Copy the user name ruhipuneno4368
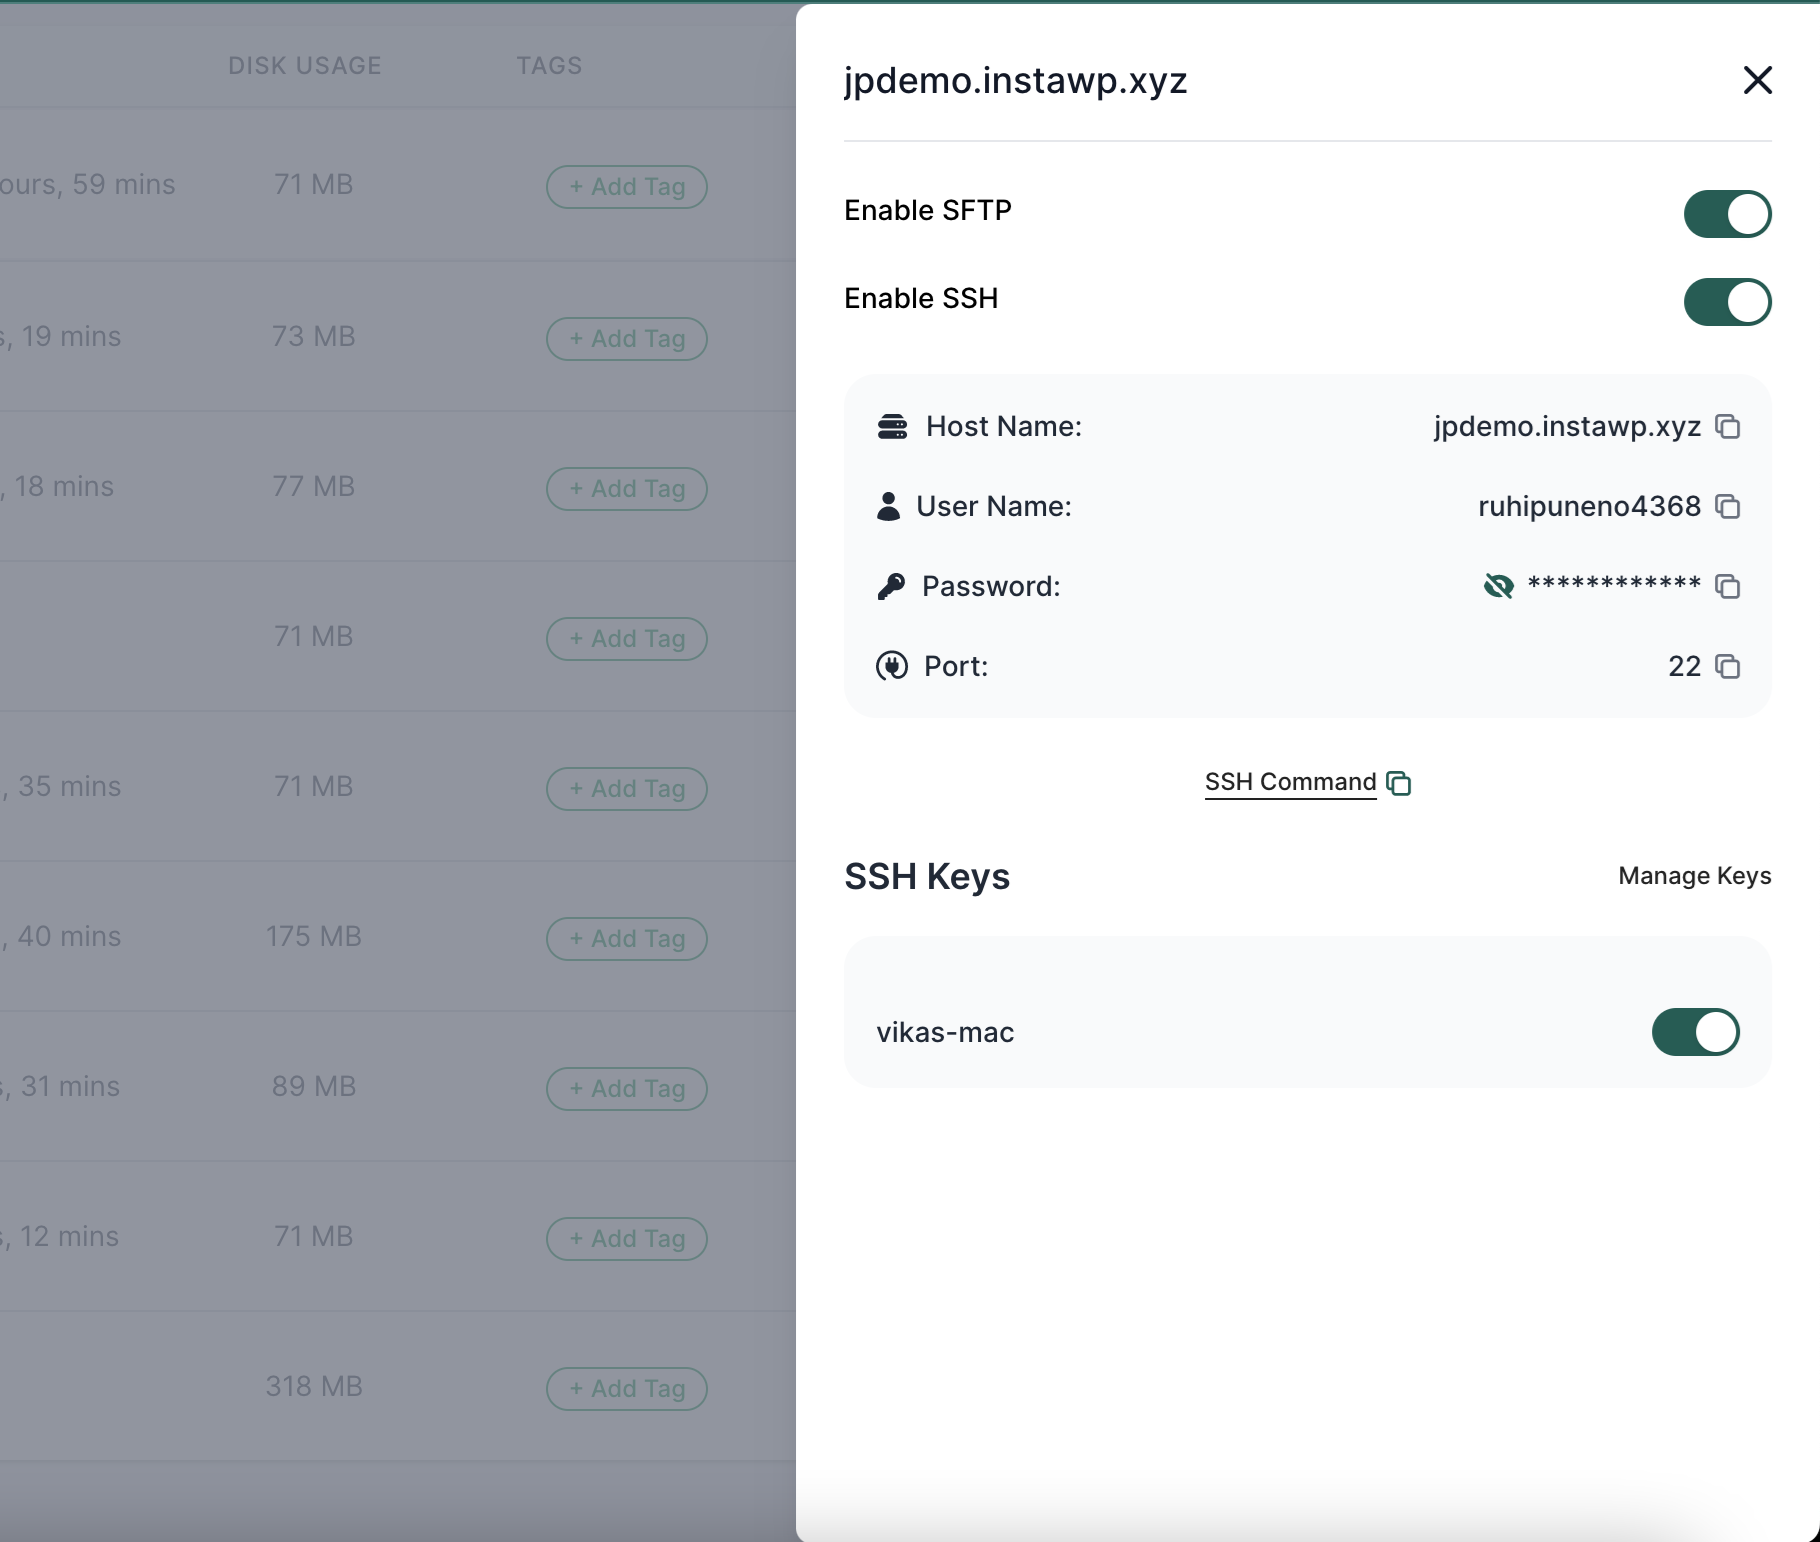The width and height of the screenshot is (1820, 1542). tap(1729, 507)
